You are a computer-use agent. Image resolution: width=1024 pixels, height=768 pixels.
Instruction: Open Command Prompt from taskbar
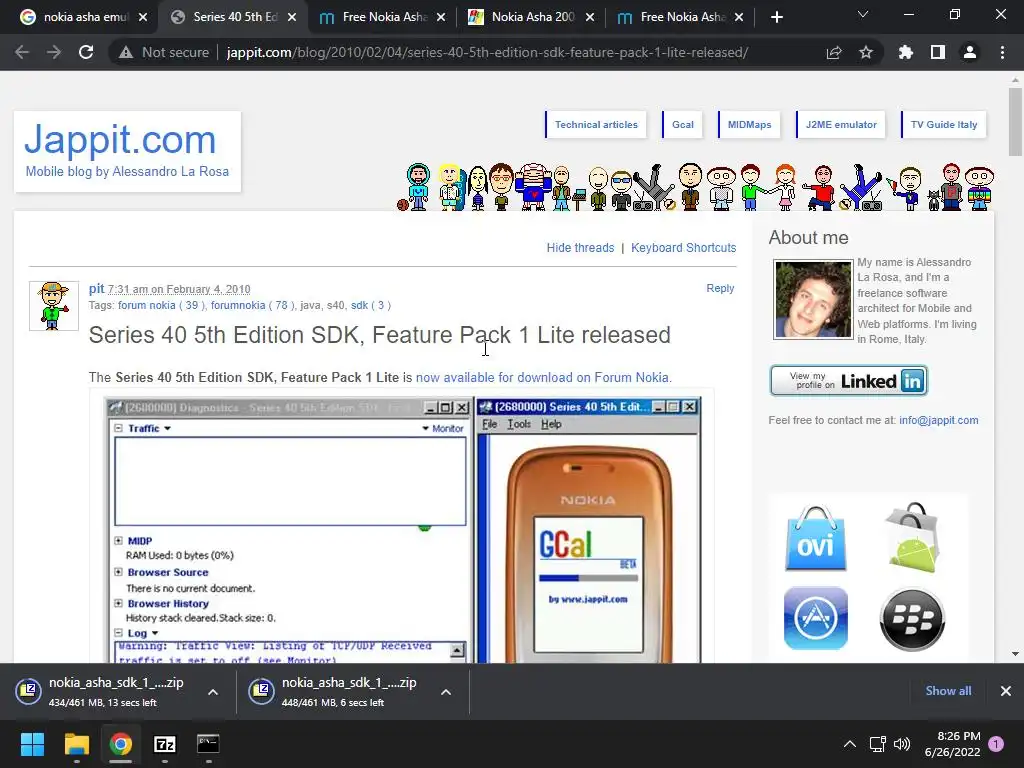pyautogui.click(x=208, y=744)
